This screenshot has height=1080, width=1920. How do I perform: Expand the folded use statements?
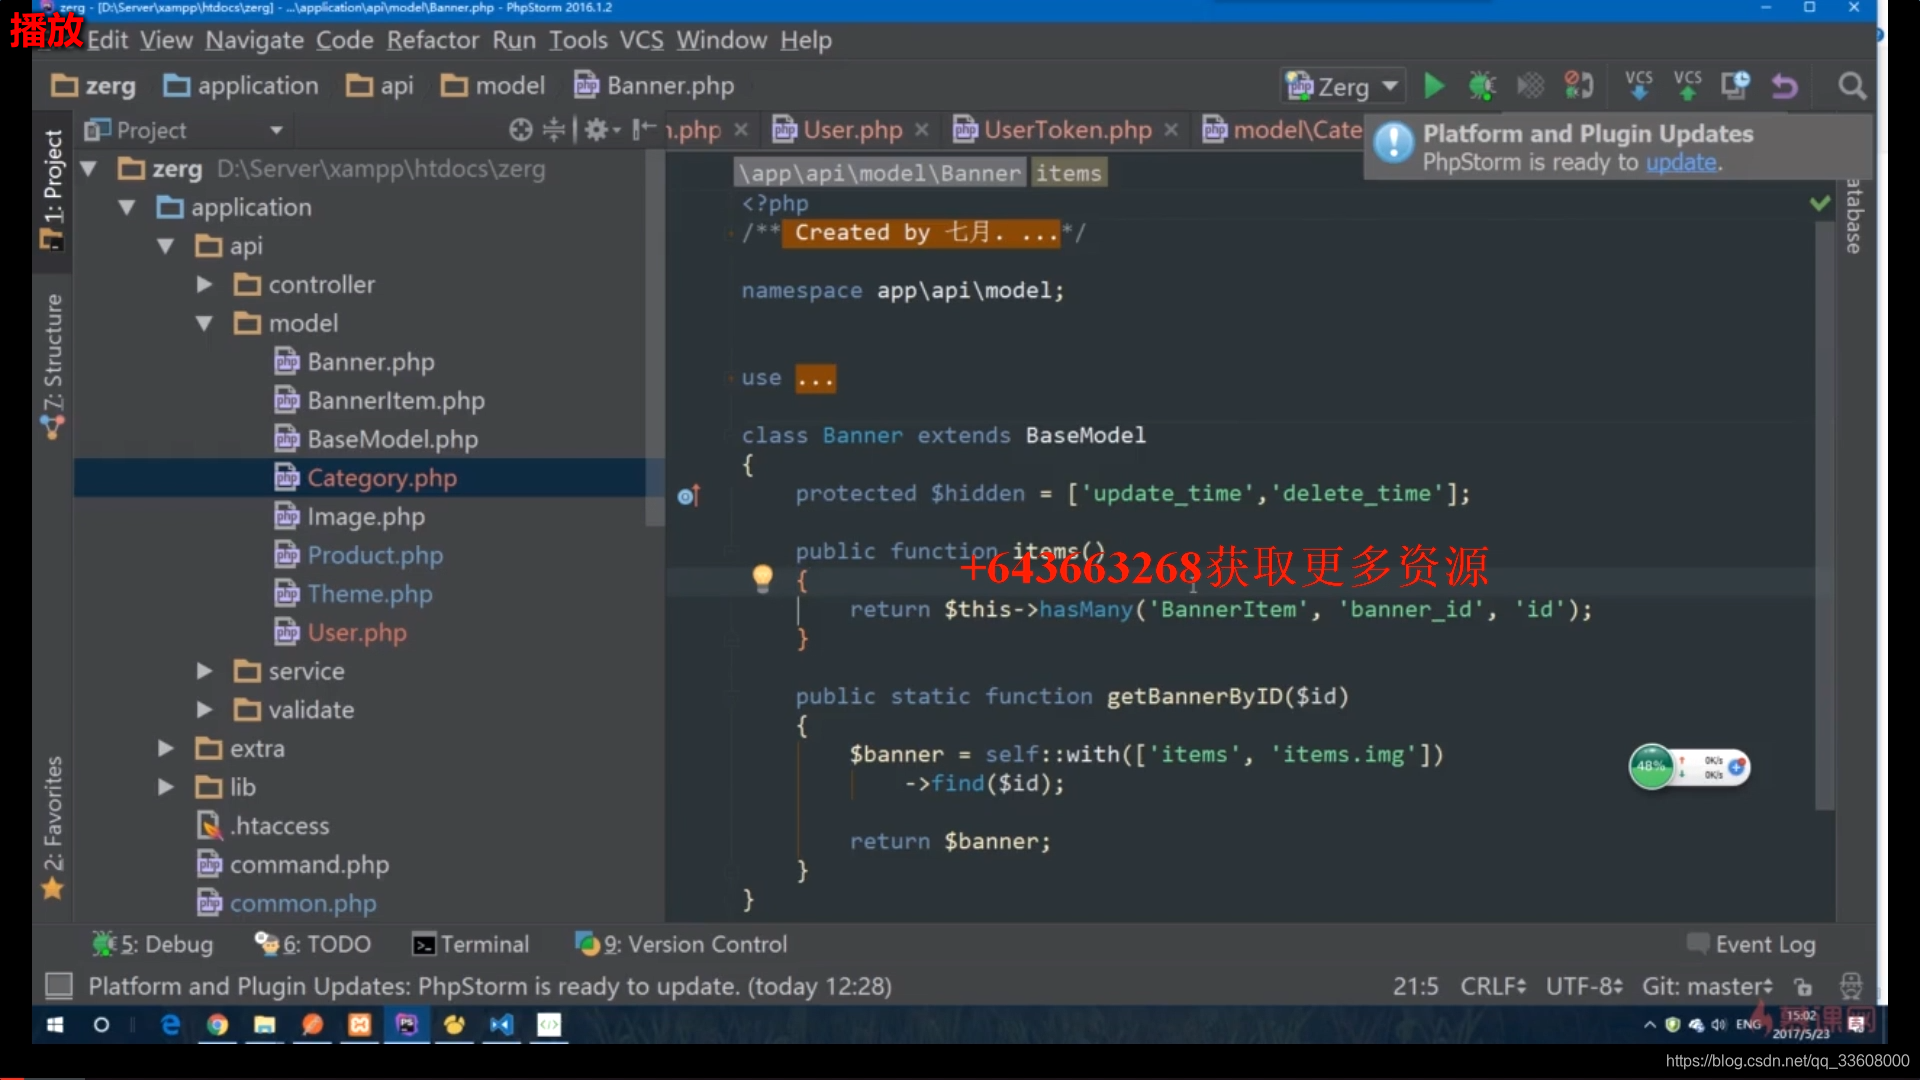click(x=815, y=379)
